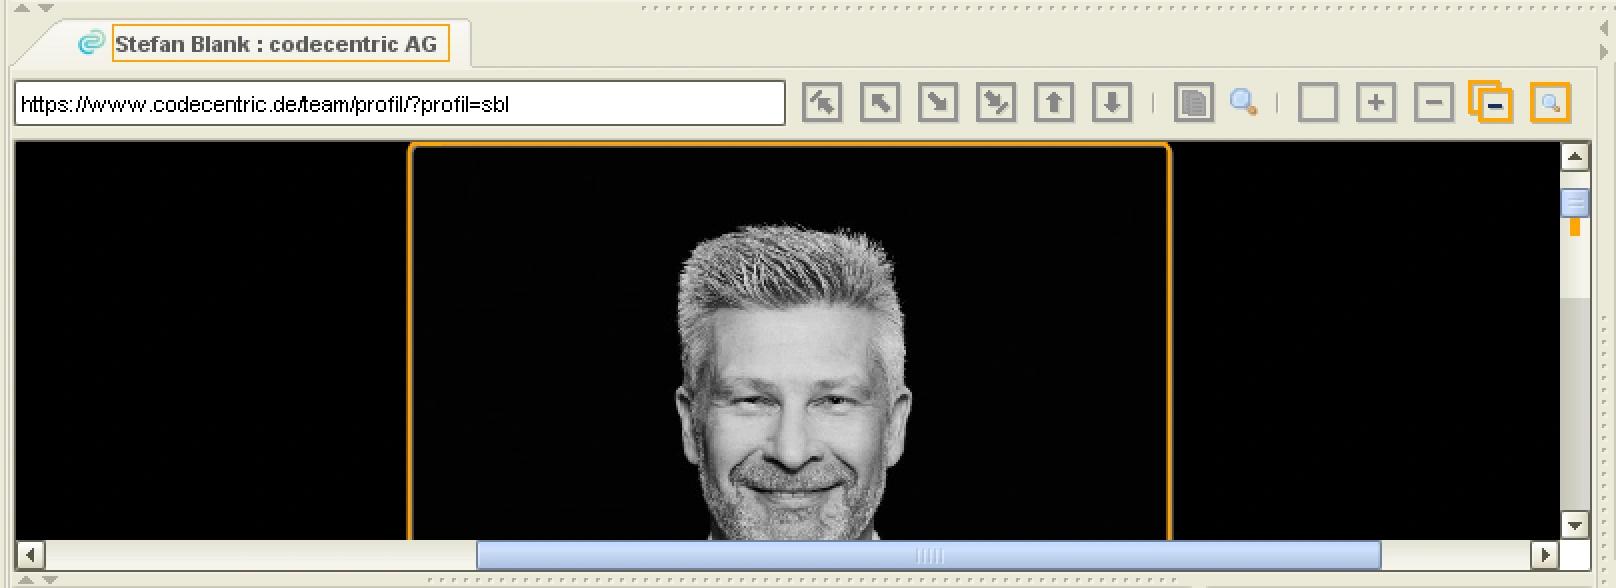1616x588 pixels.
Task: Click the empty square toolbar button
Action: tap(1318, 103)
